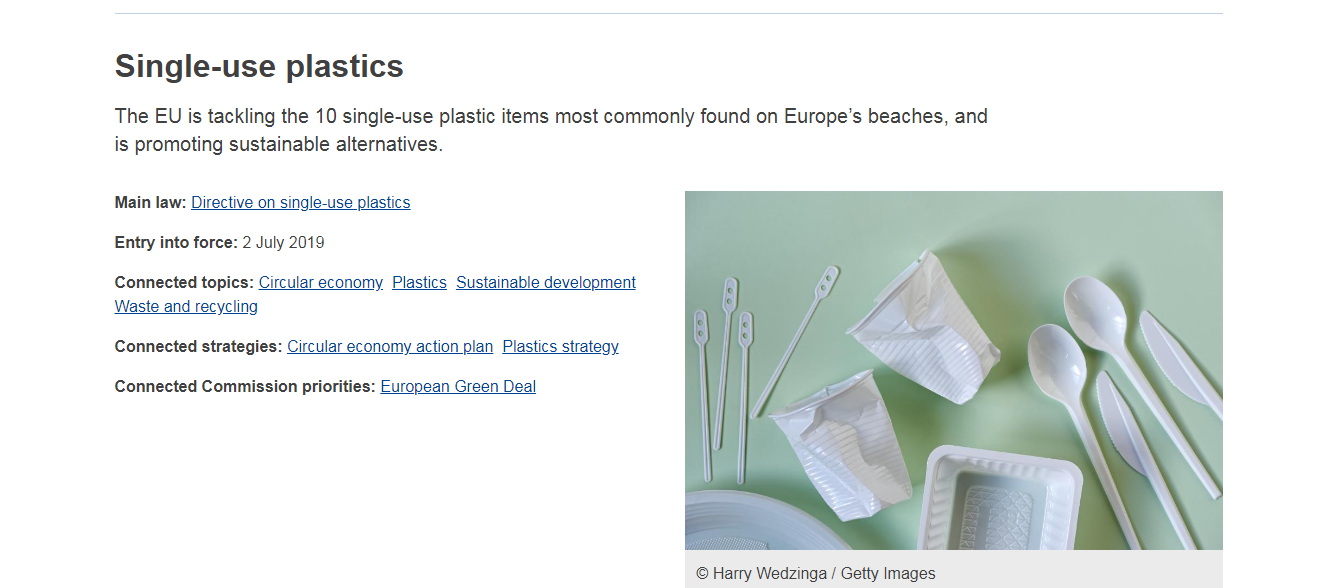Click the Connected topics label
Screen dimensions: 1329x588
(x=184, y=283)
